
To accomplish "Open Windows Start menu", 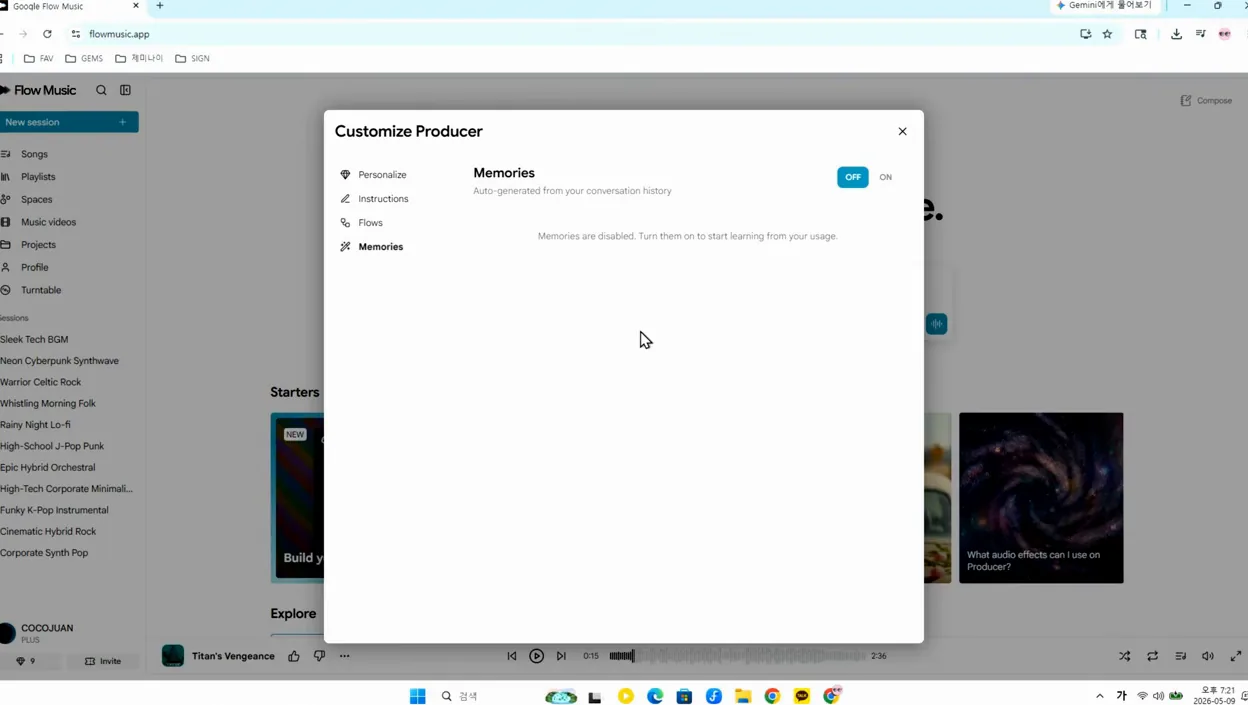I will click(x=418, y=696).
